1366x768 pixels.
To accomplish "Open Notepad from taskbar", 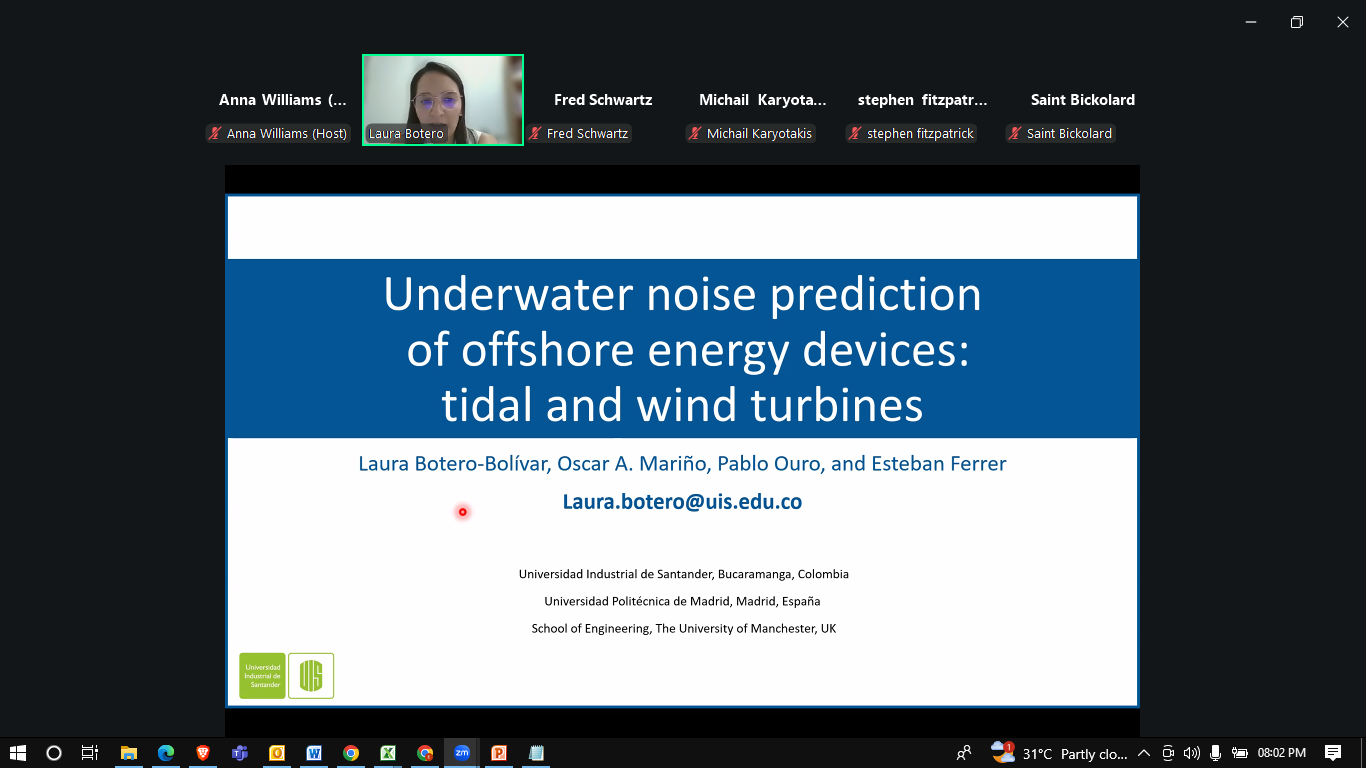I will tap(536, 753).
